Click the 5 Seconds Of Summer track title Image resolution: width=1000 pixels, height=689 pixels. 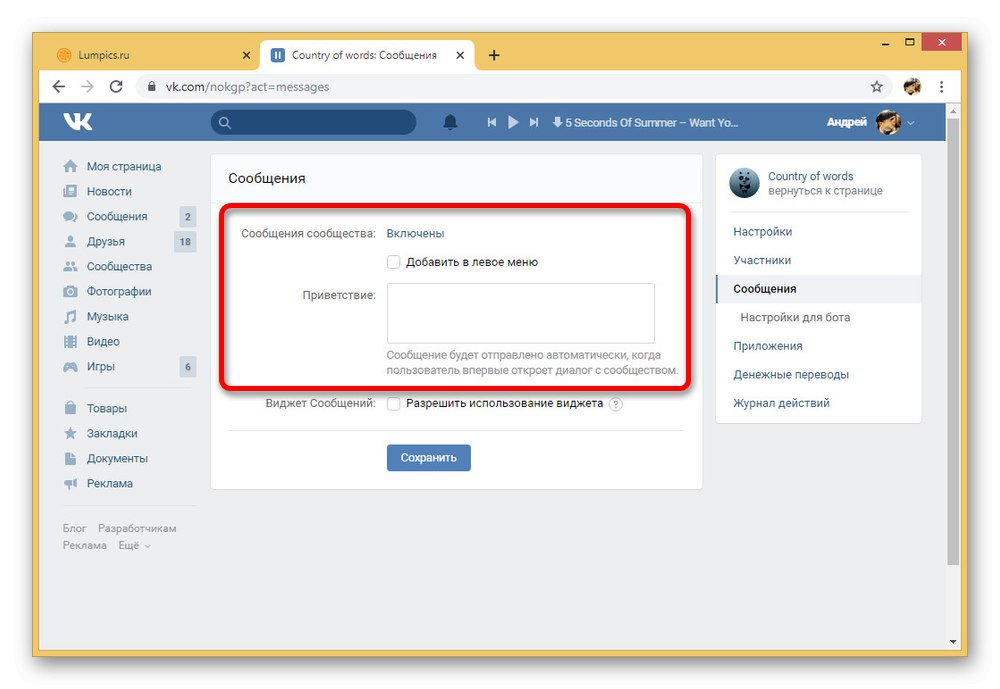651,122
